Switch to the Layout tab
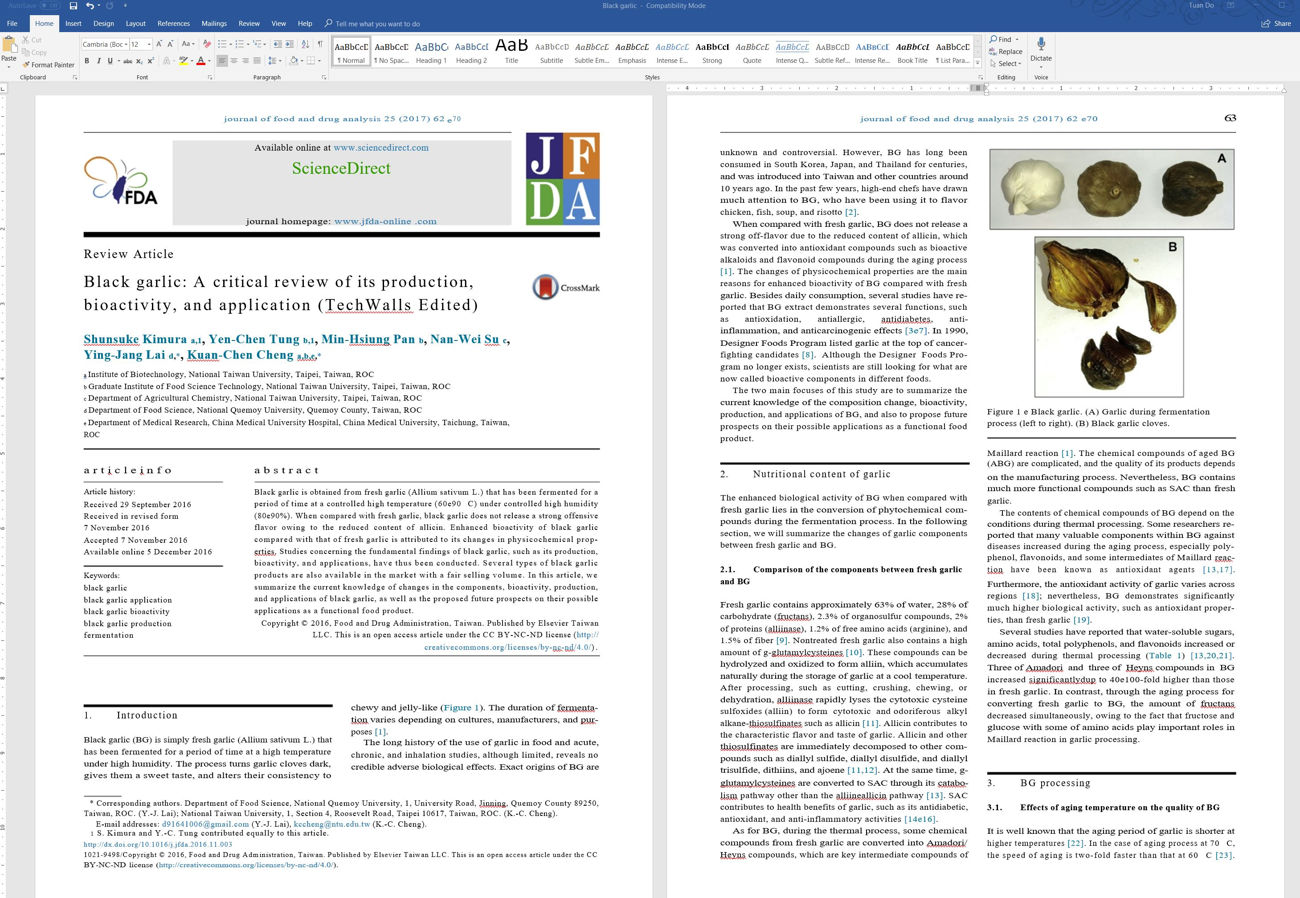Viewport: 1300px width, 898px height. (x=135, y=23)
